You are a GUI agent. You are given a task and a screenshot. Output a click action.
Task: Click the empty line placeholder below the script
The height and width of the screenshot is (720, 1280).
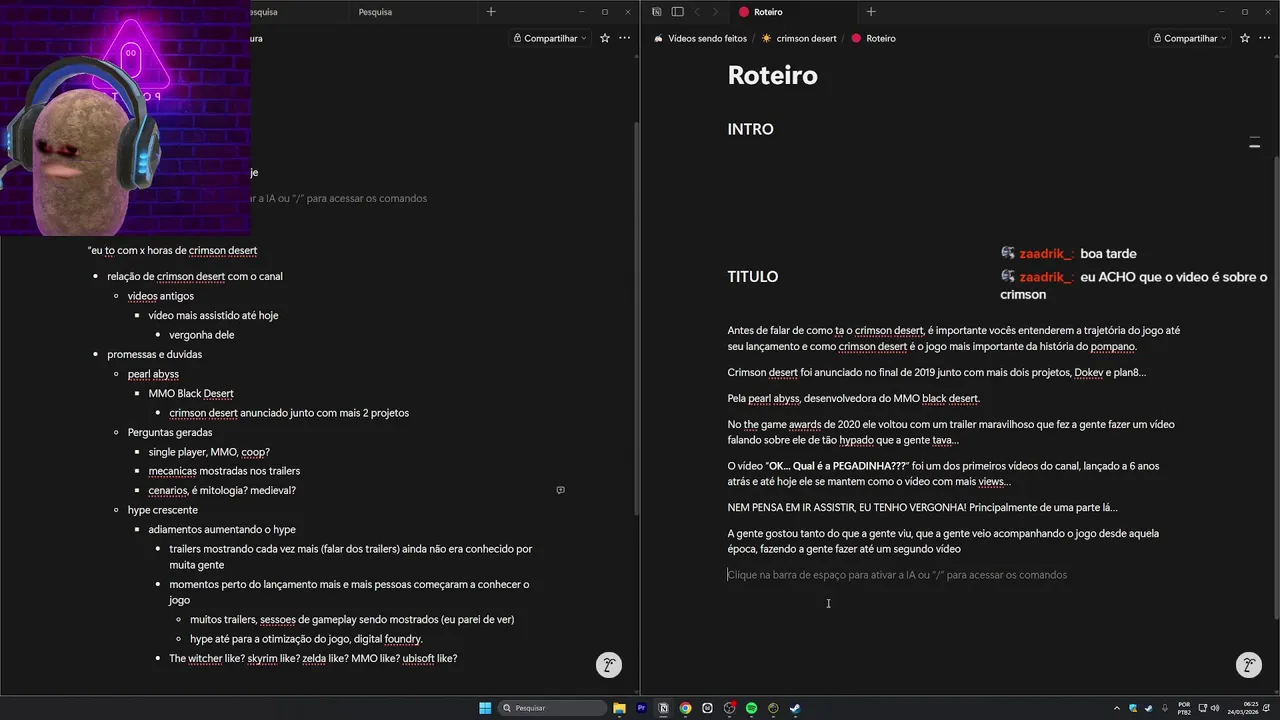tap(897, 575)
